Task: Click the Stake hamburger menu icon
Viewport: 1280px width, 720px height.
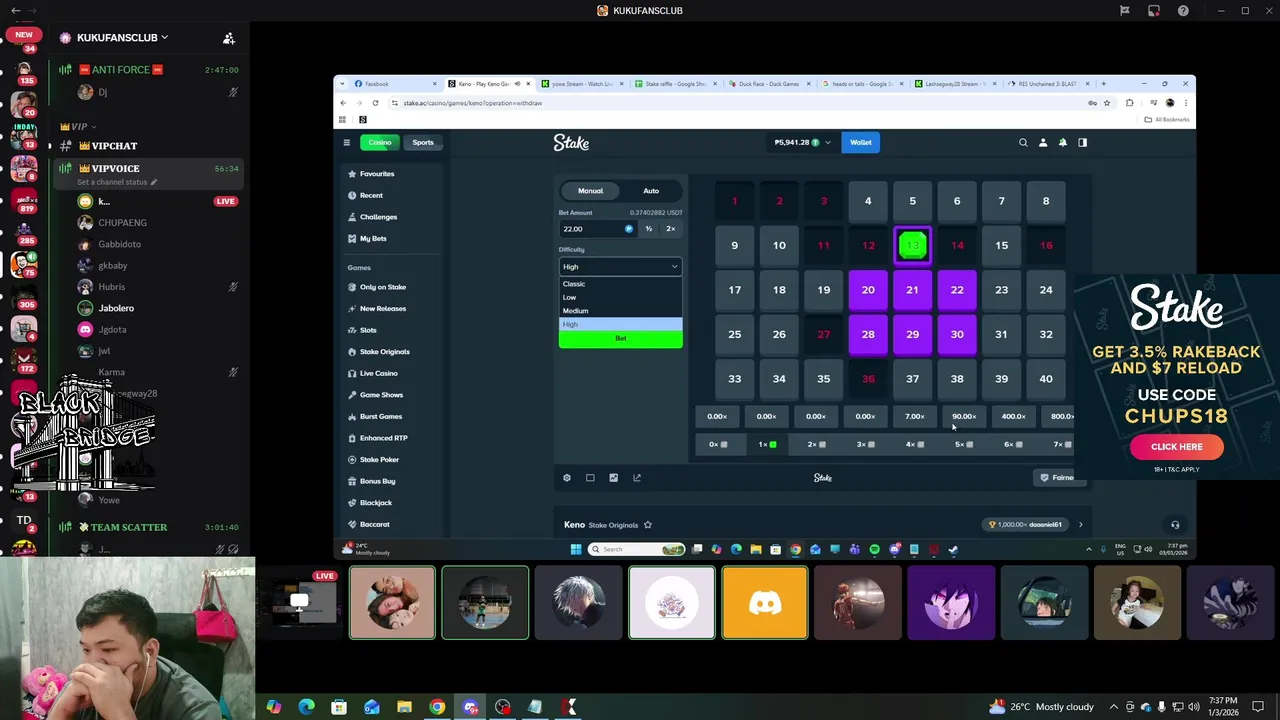Action: pos(346,142)
